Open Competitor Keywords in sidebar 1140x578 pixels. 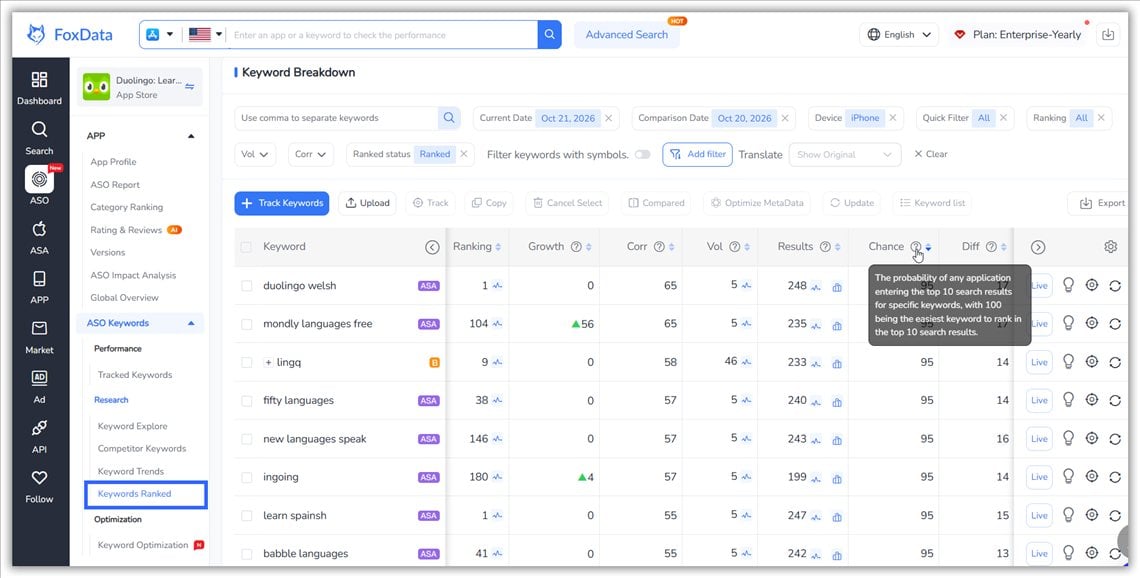click(x=142, y=449)
